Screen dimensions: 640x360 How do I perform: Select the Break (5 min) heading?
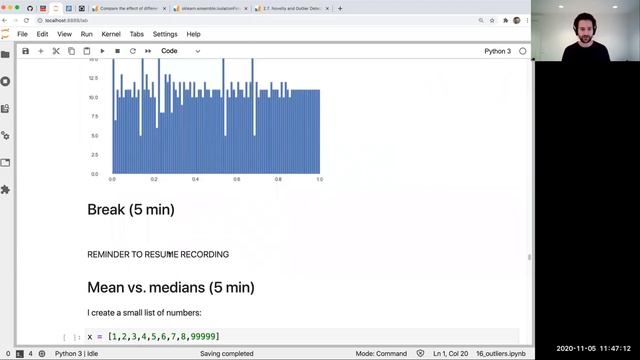coord(131,209)
